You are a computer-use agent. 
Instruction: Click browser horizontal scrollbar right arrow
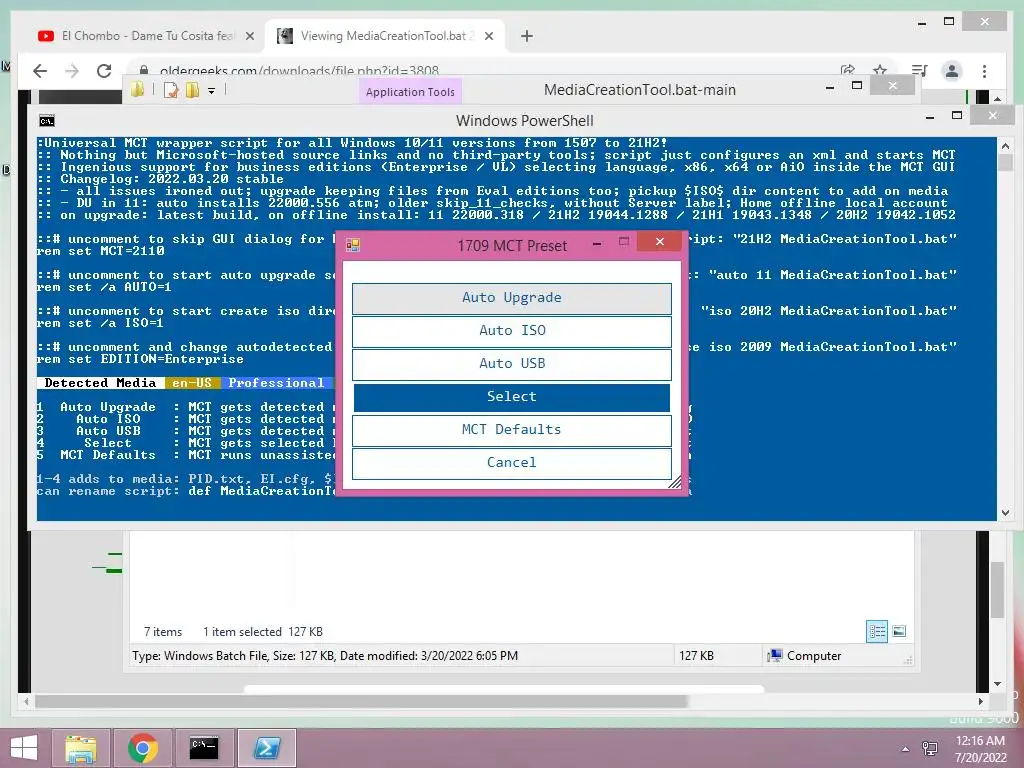980,701
